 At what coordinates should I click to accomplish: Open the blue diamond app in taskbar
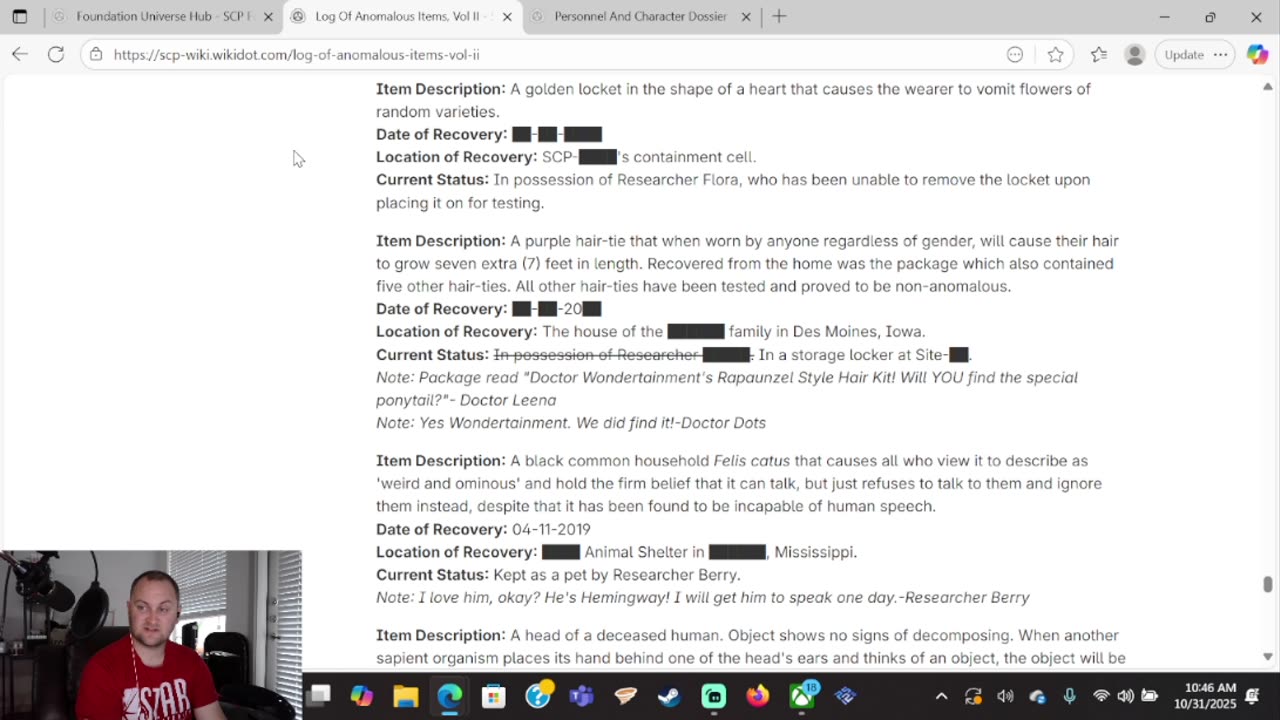[845, 695]
